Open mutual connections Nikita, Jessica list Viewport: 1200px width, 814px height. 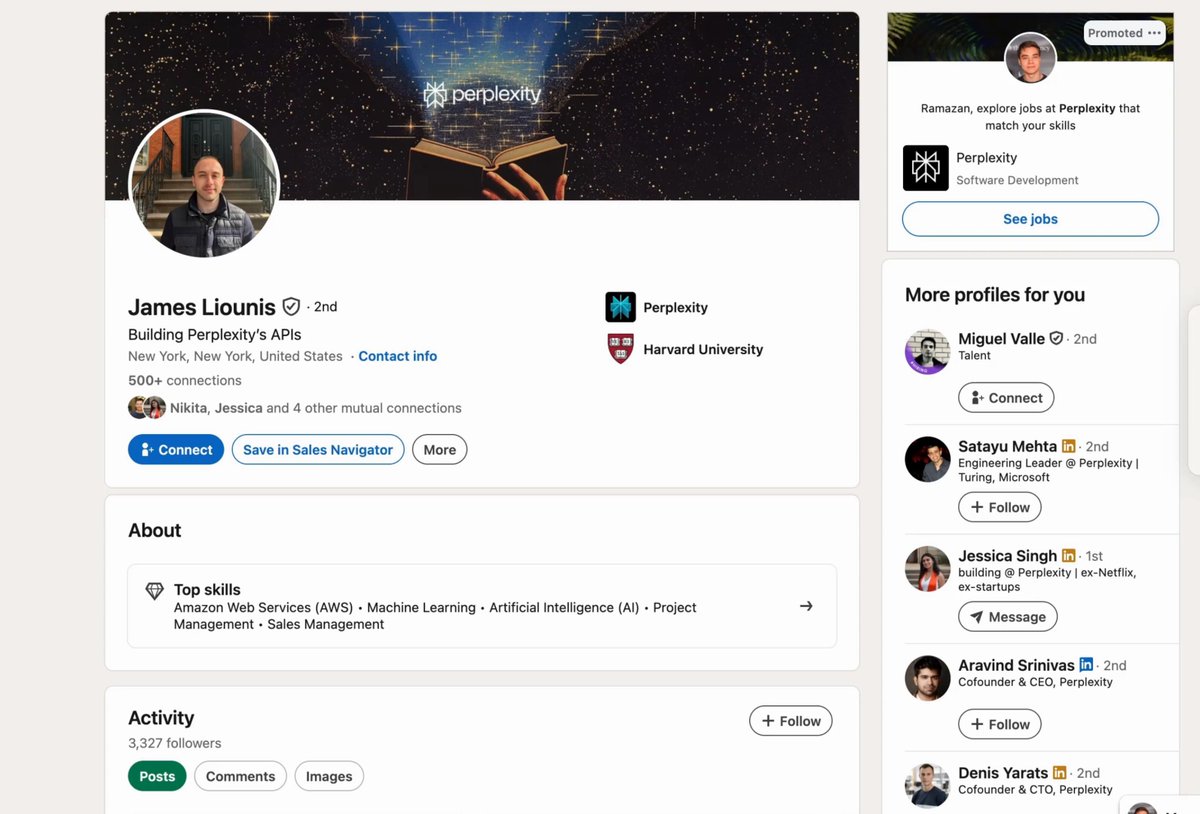[316, 408]
